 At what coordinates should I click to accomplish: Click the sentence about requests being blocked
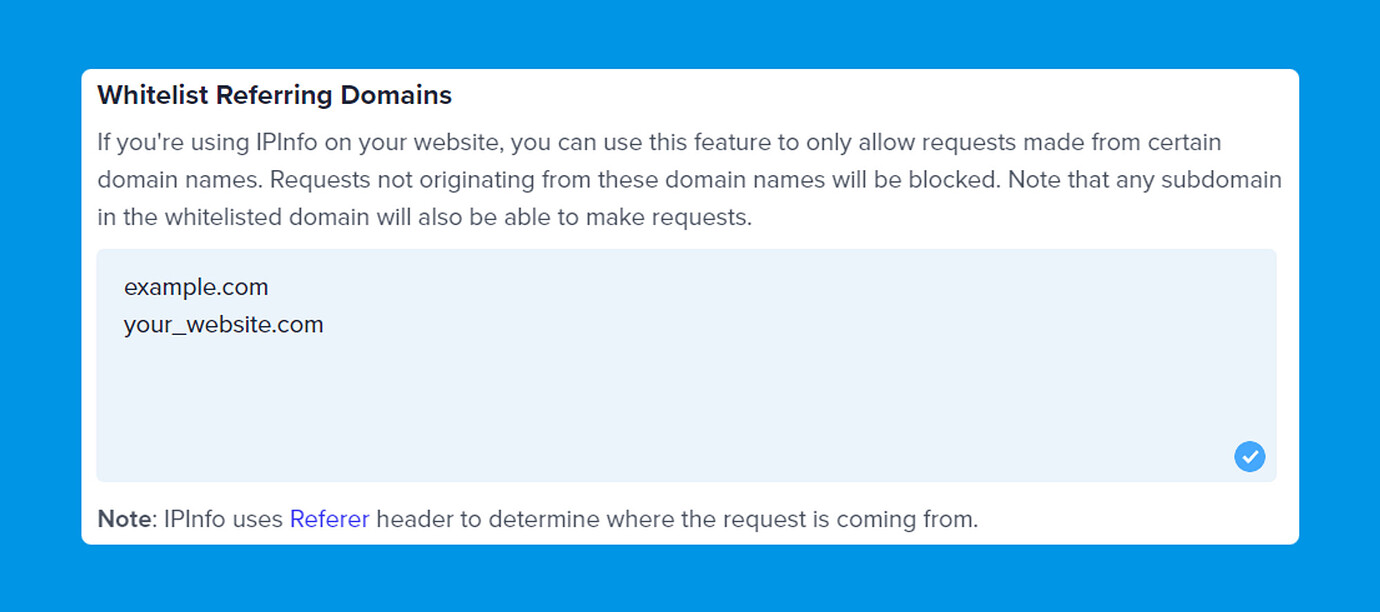click(x=636, y=180)
